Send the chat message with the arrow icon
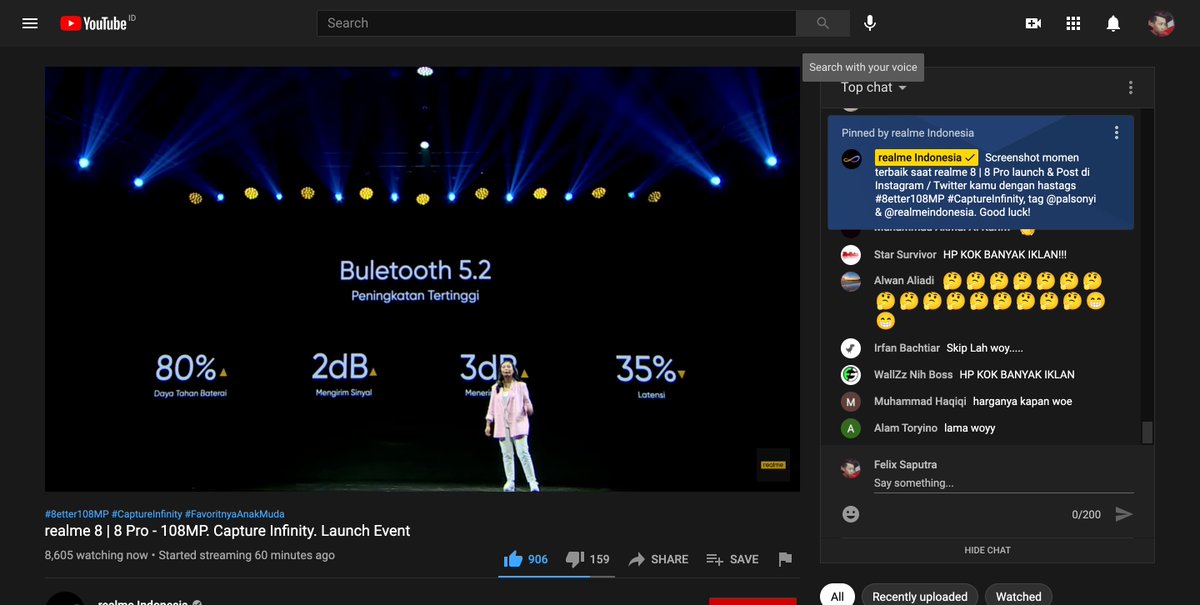This screenshot has width=1200, height=605. pos(1124,513)
